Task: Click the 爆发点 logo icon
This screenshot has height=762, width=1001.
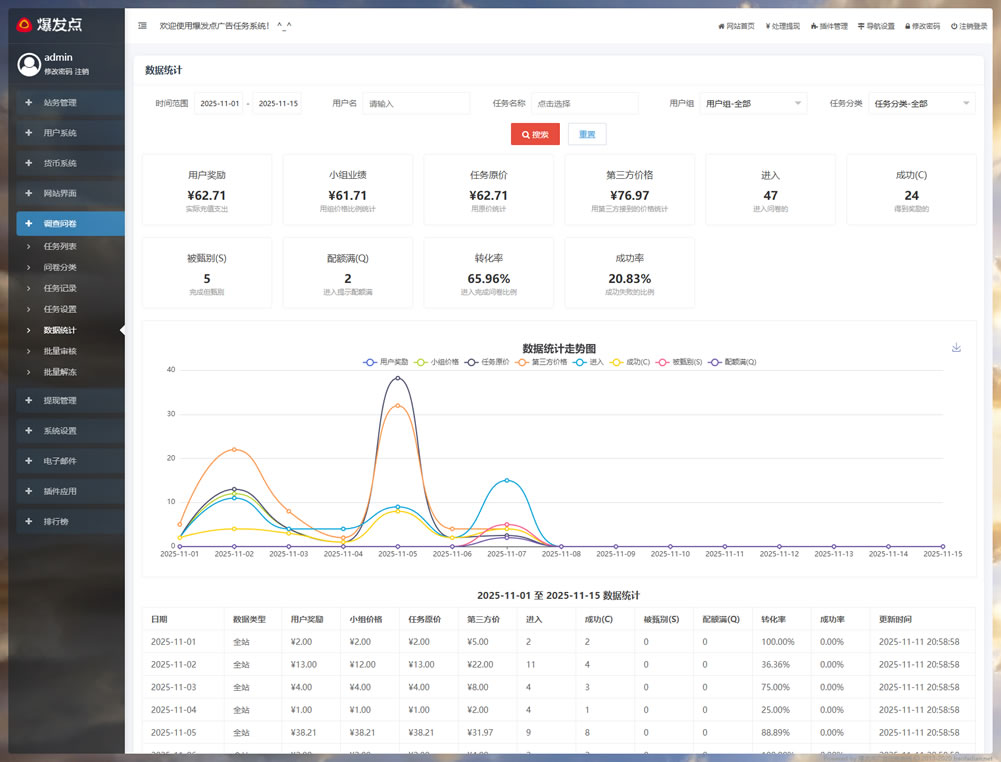Action: tap(24, 25)
